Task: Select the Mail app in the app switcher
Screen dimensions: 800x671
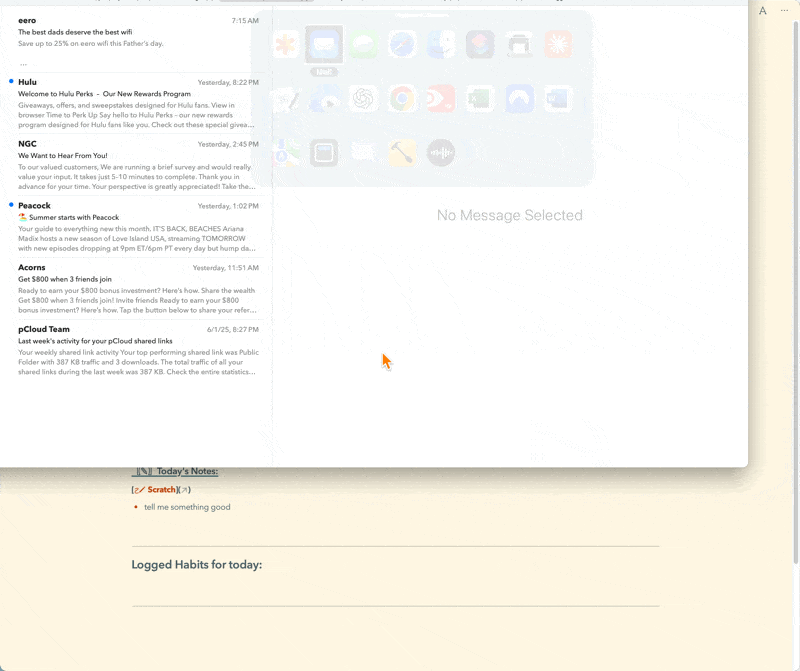Action: [x=324, y=44]
